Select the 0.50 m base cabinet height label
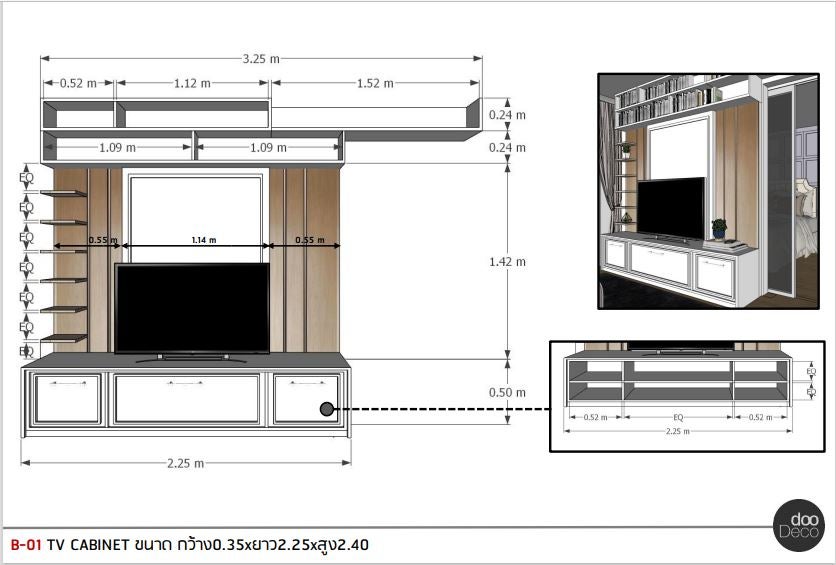 click(x=507, y=393)
